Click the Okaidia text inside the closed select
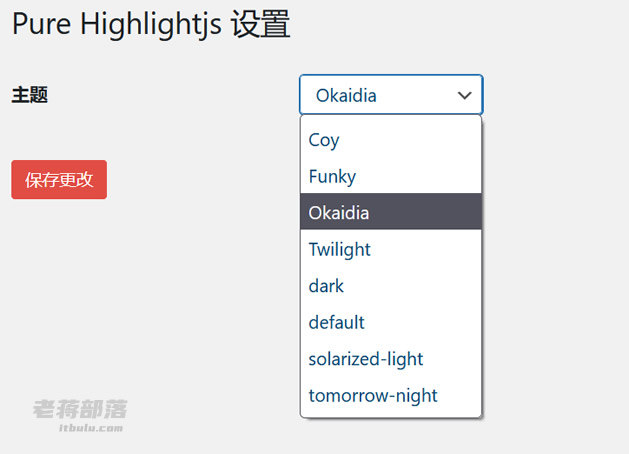This screenshot has height=454, width=629. tap(346, 95)
